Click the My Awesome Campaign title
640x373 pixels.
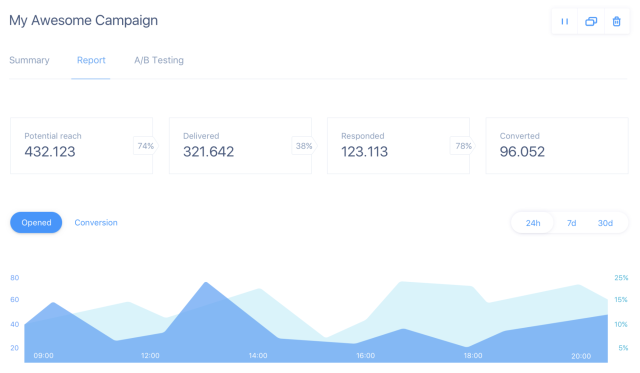click(83, 20)
